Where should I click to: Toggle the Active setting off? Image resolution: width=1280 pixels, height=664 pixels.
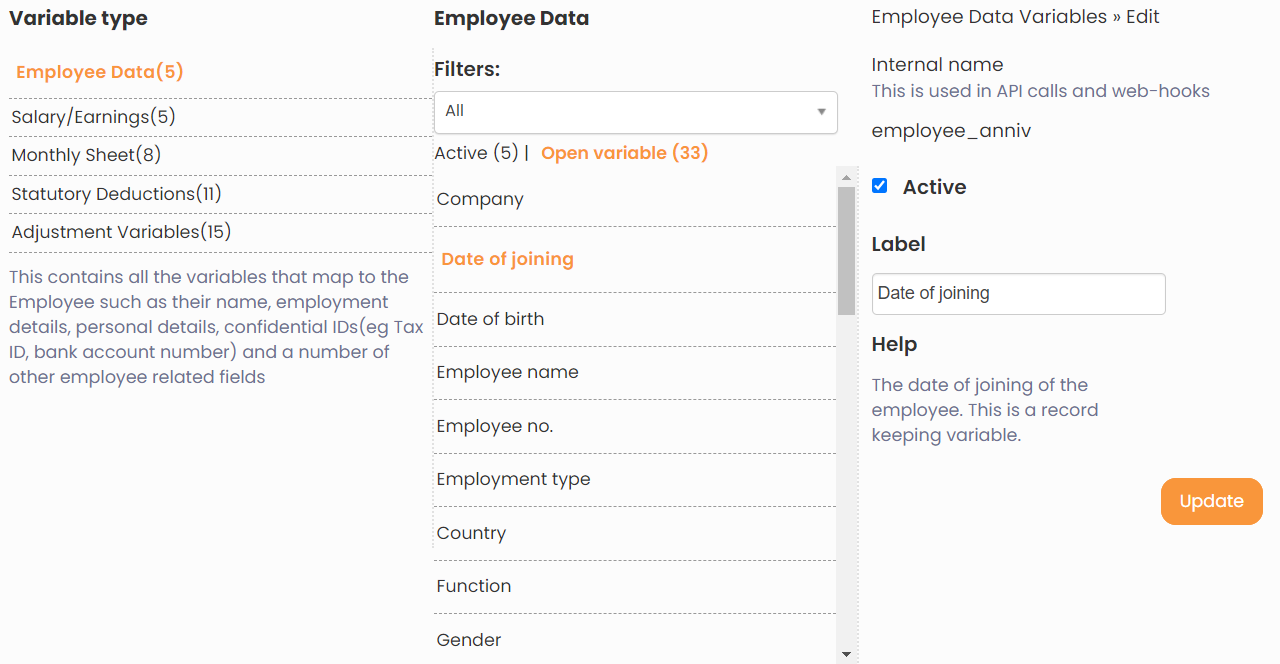[879, 185]
